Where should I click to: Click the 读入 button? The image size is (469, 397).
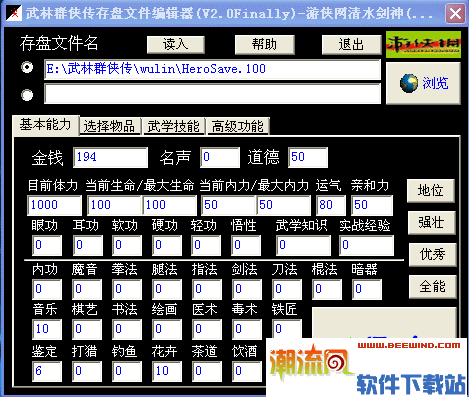(176, 44)
